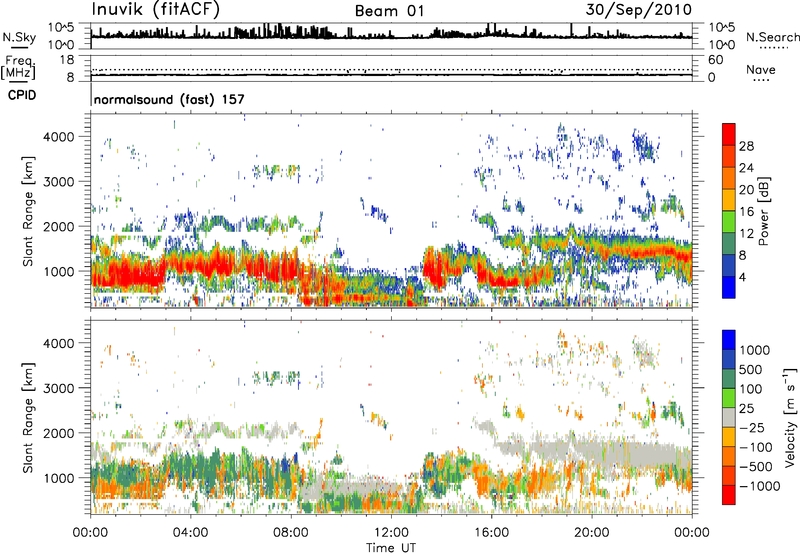800x554 pixels.
Task: Click the title "Inuvik (fitACF)"
Action: click(155, 10)
